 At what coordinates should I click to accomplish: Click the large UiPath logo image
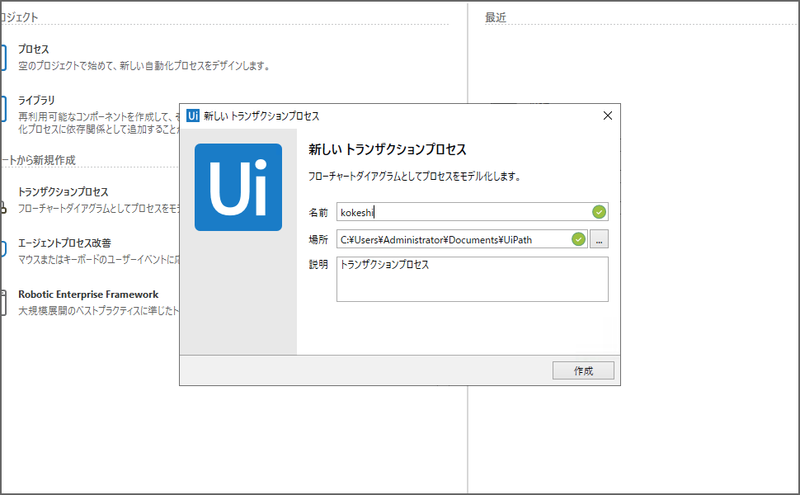[x=238, y=187]
